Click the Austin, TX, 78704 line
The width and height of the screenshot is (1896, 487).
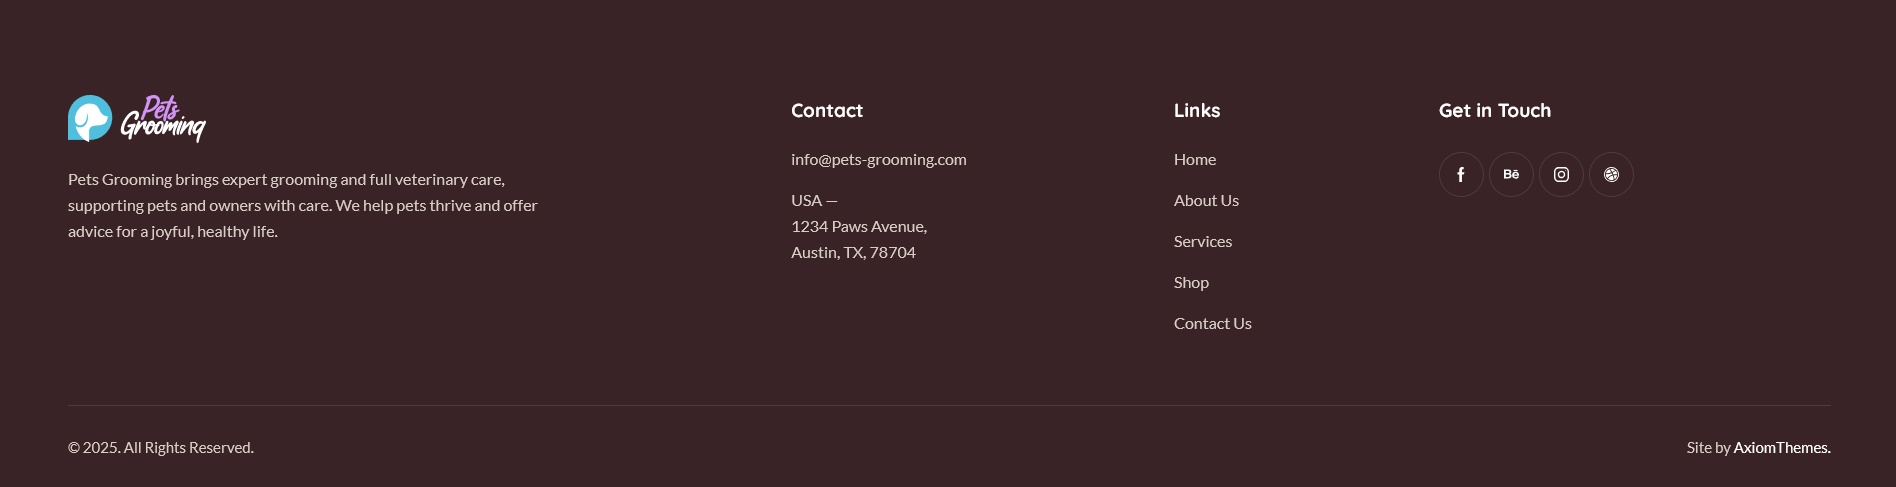click(853, 252)
